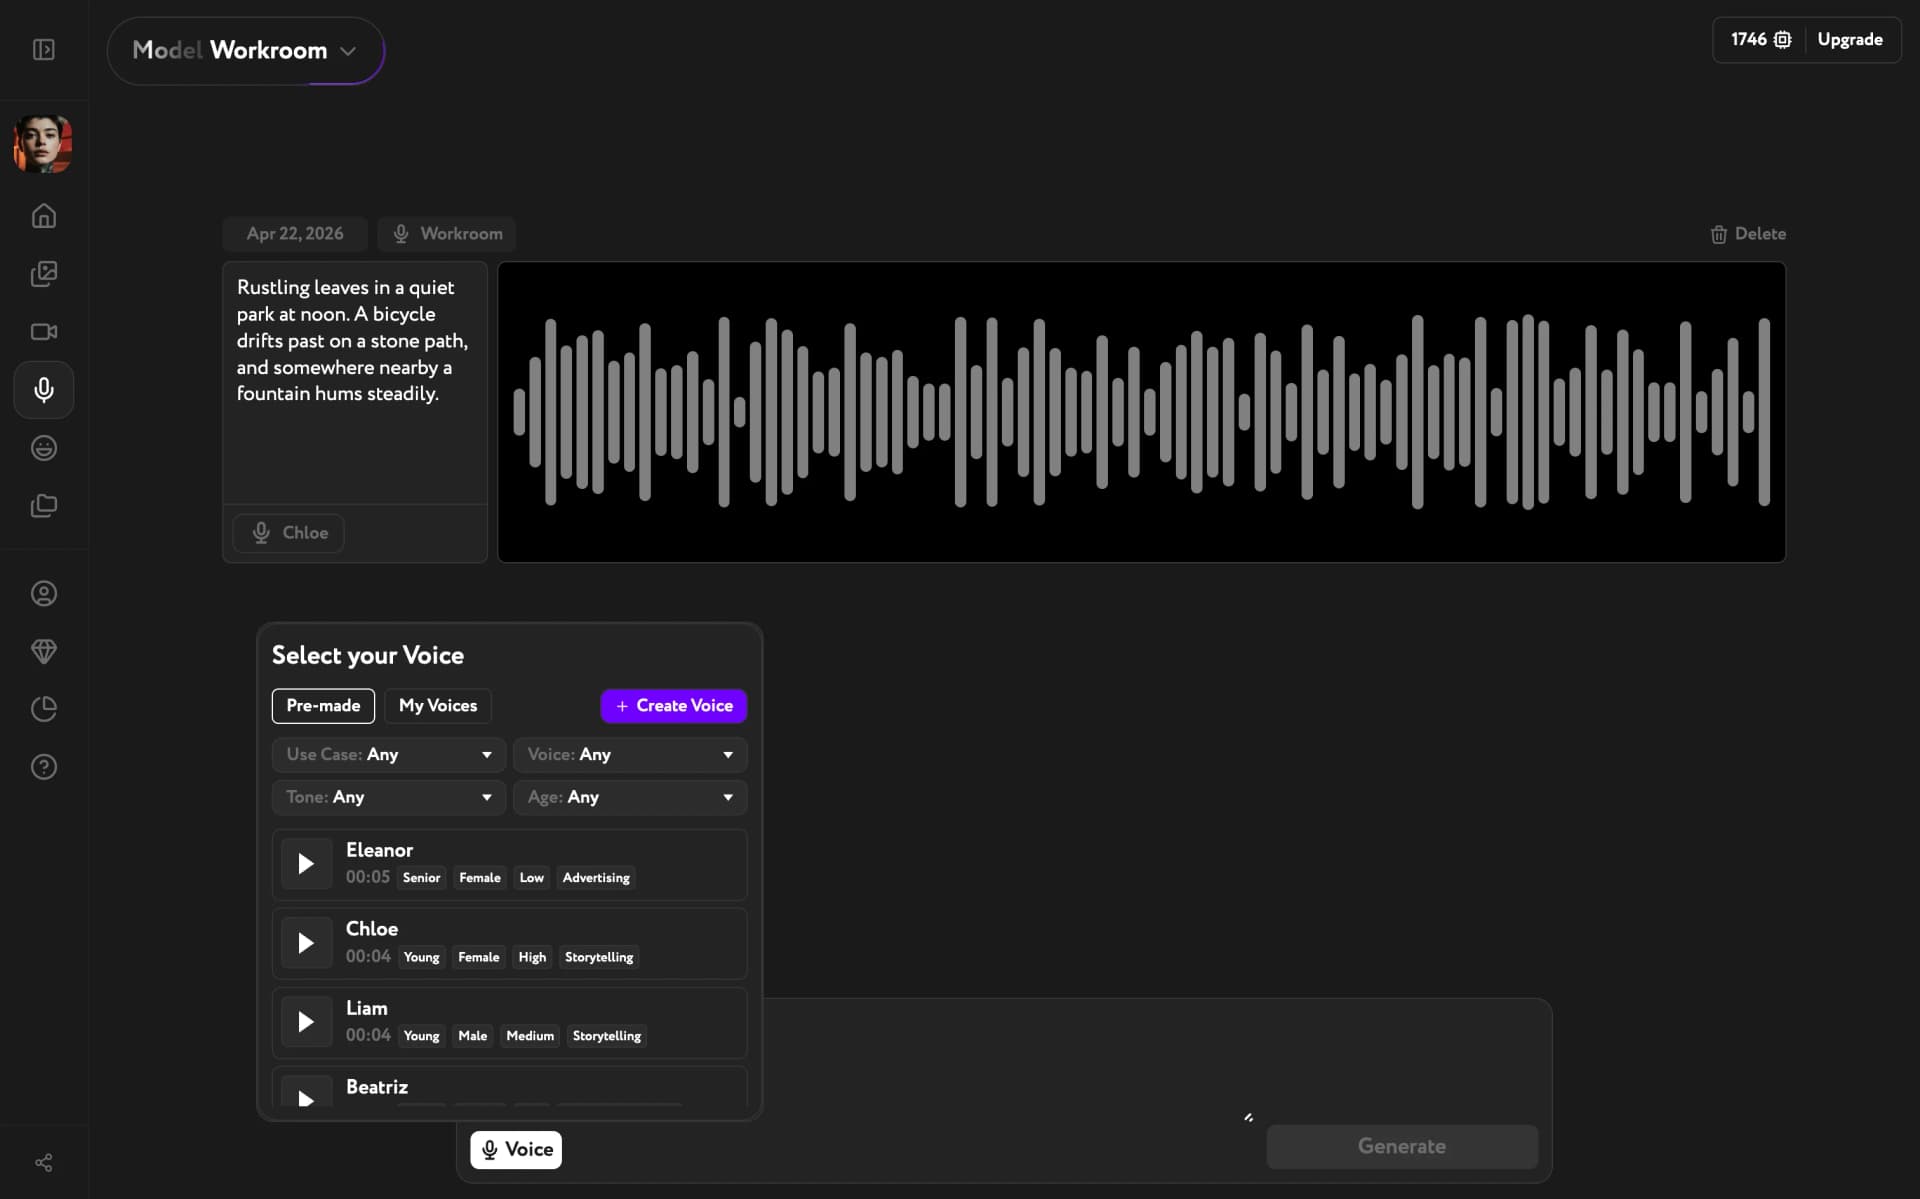Open the emoji/face generation tool
Image resolution: width=1920 pixels, height=1199 pixels.
43,447
